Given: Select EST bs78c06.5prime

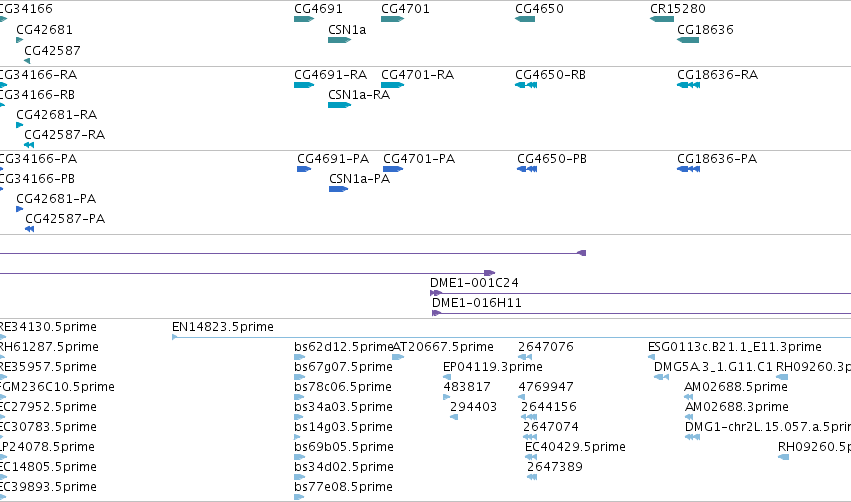Looking at the screenshot, I should (342, 387).
